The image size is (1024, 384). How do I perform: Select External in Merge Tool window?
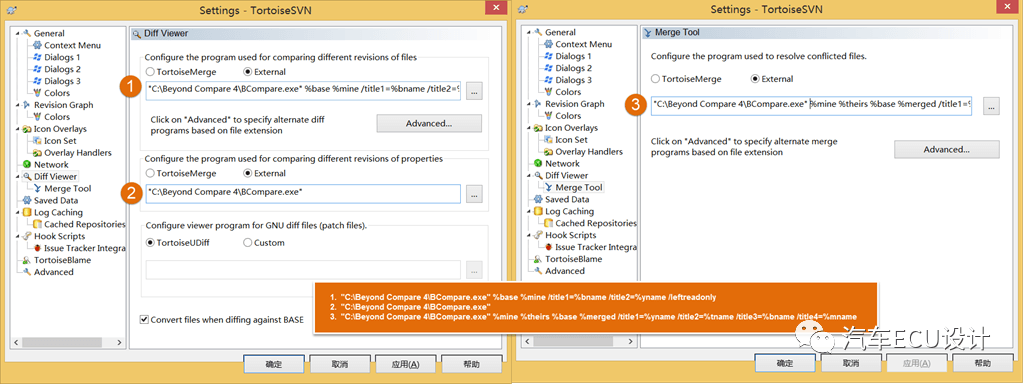(756, 79)
